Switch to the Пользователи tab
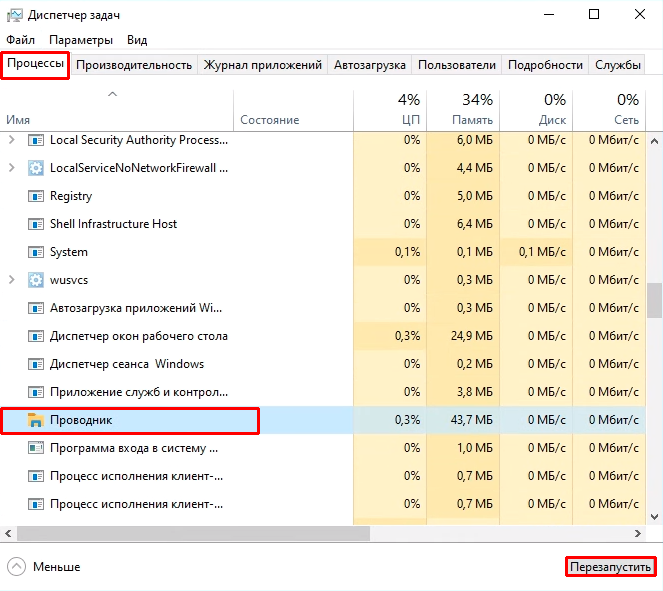 coord(457,65)
